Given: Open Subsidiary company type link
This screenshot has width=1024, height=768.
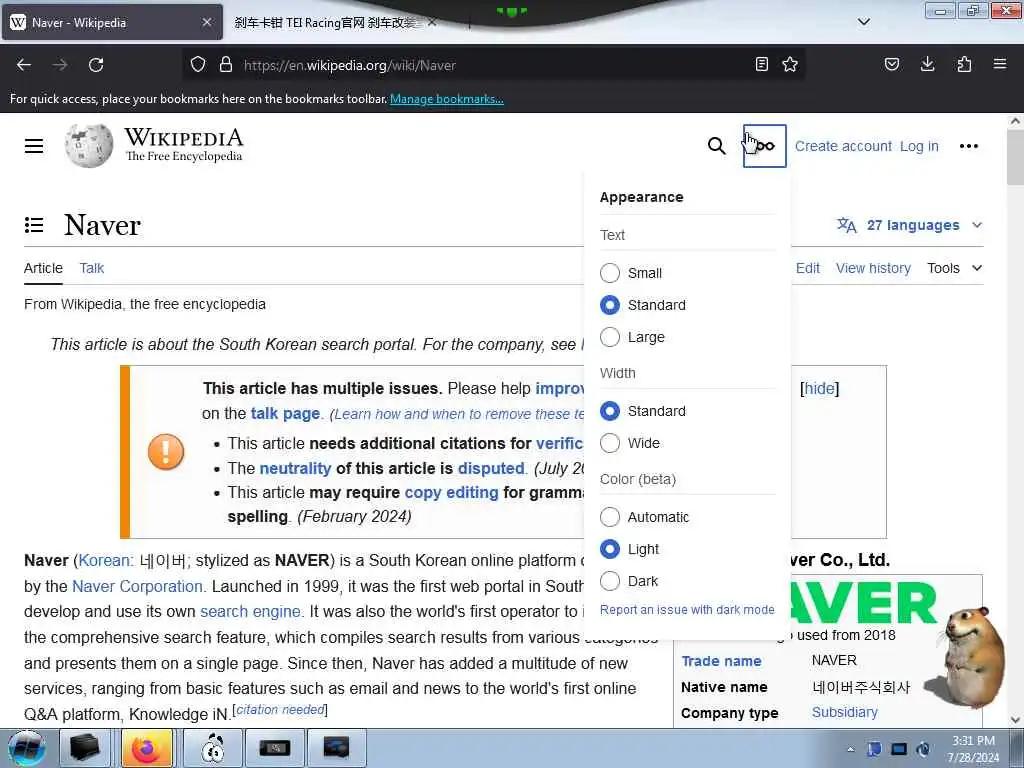Looking at the screenshot, I should tap(844, 712).
